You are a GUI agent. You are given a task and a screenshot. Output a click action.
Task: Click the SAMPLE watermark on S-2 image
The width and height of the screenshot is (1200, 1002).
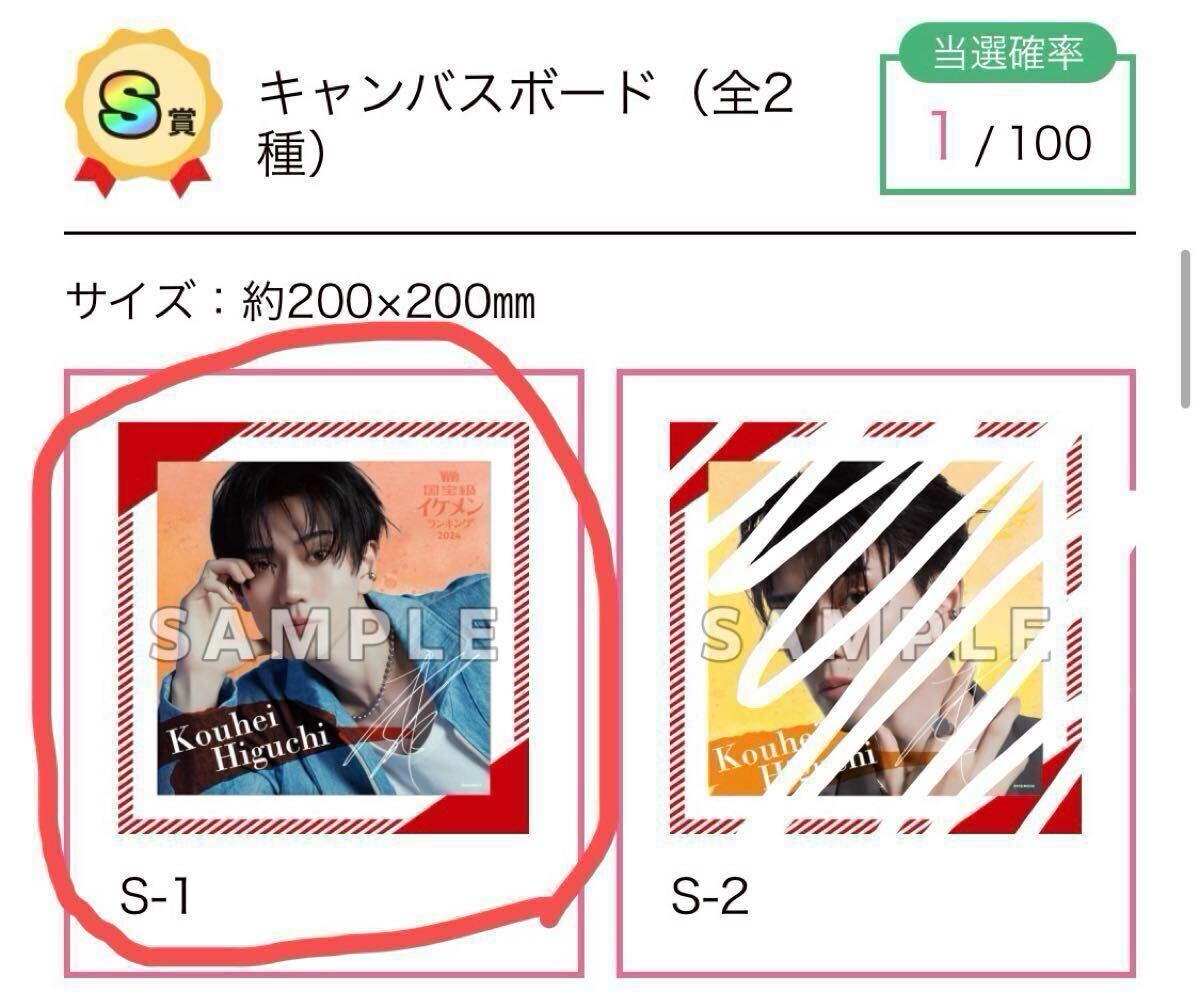tap(876, 634)
